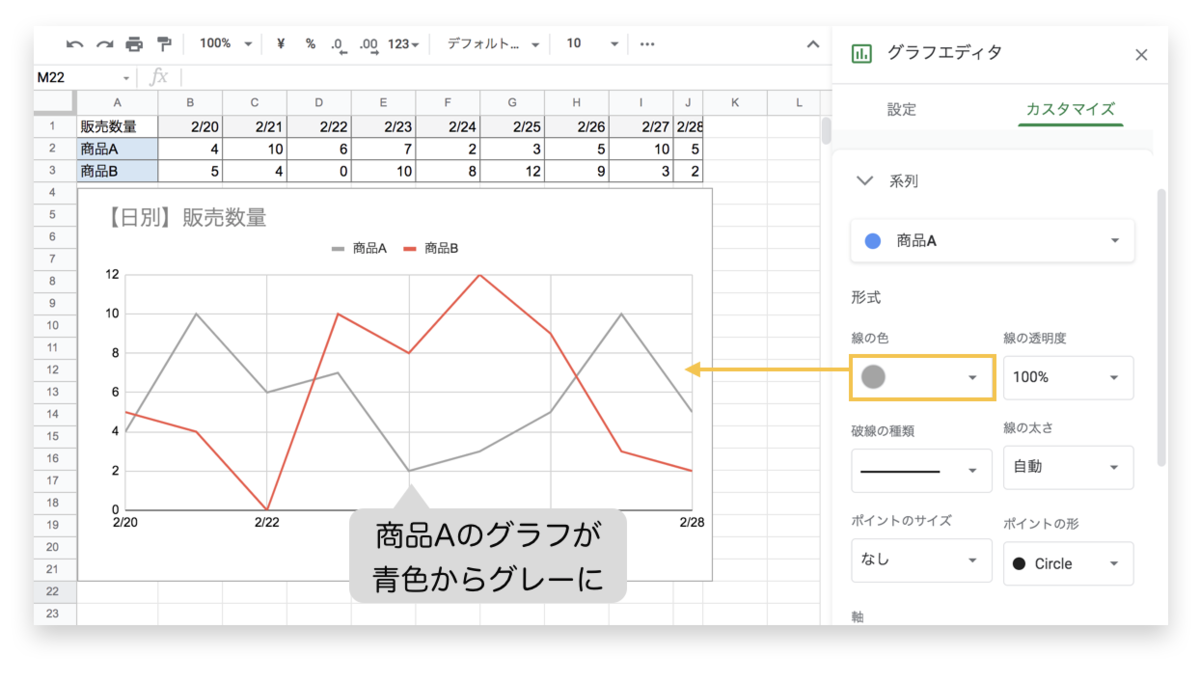Screen dimensions: 1200x683
Task: Apply yen currency format
Action: [x=281, y=44]
